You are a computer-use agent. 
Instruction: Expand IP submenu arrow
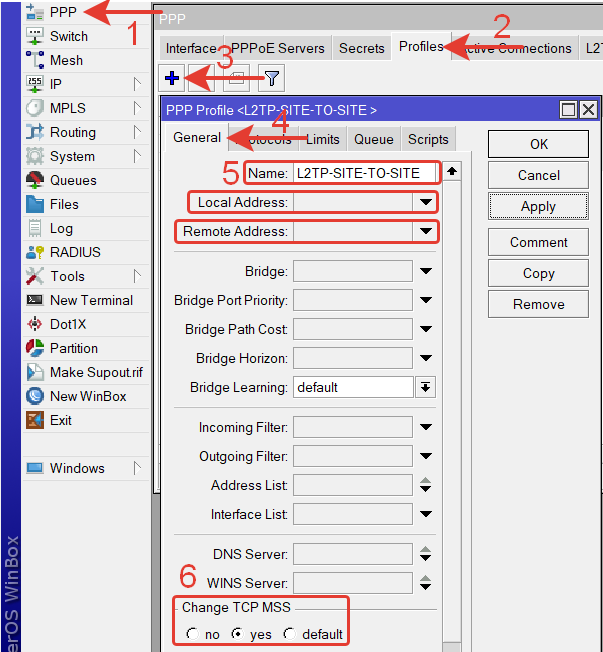click(137, 84)
